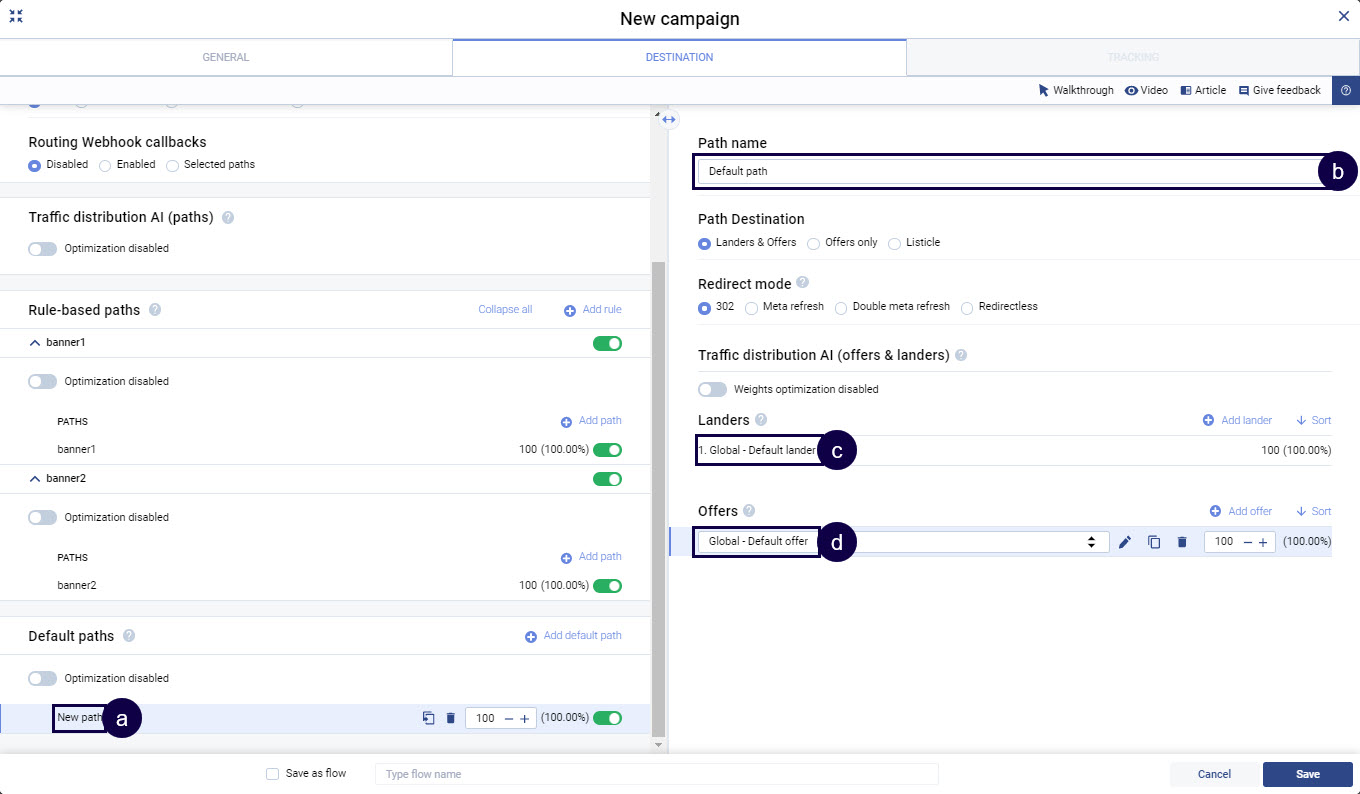Open the Global - Default offer dropdown
The height and width of the screenshot is (794, 1360).
pos(1091,542)
